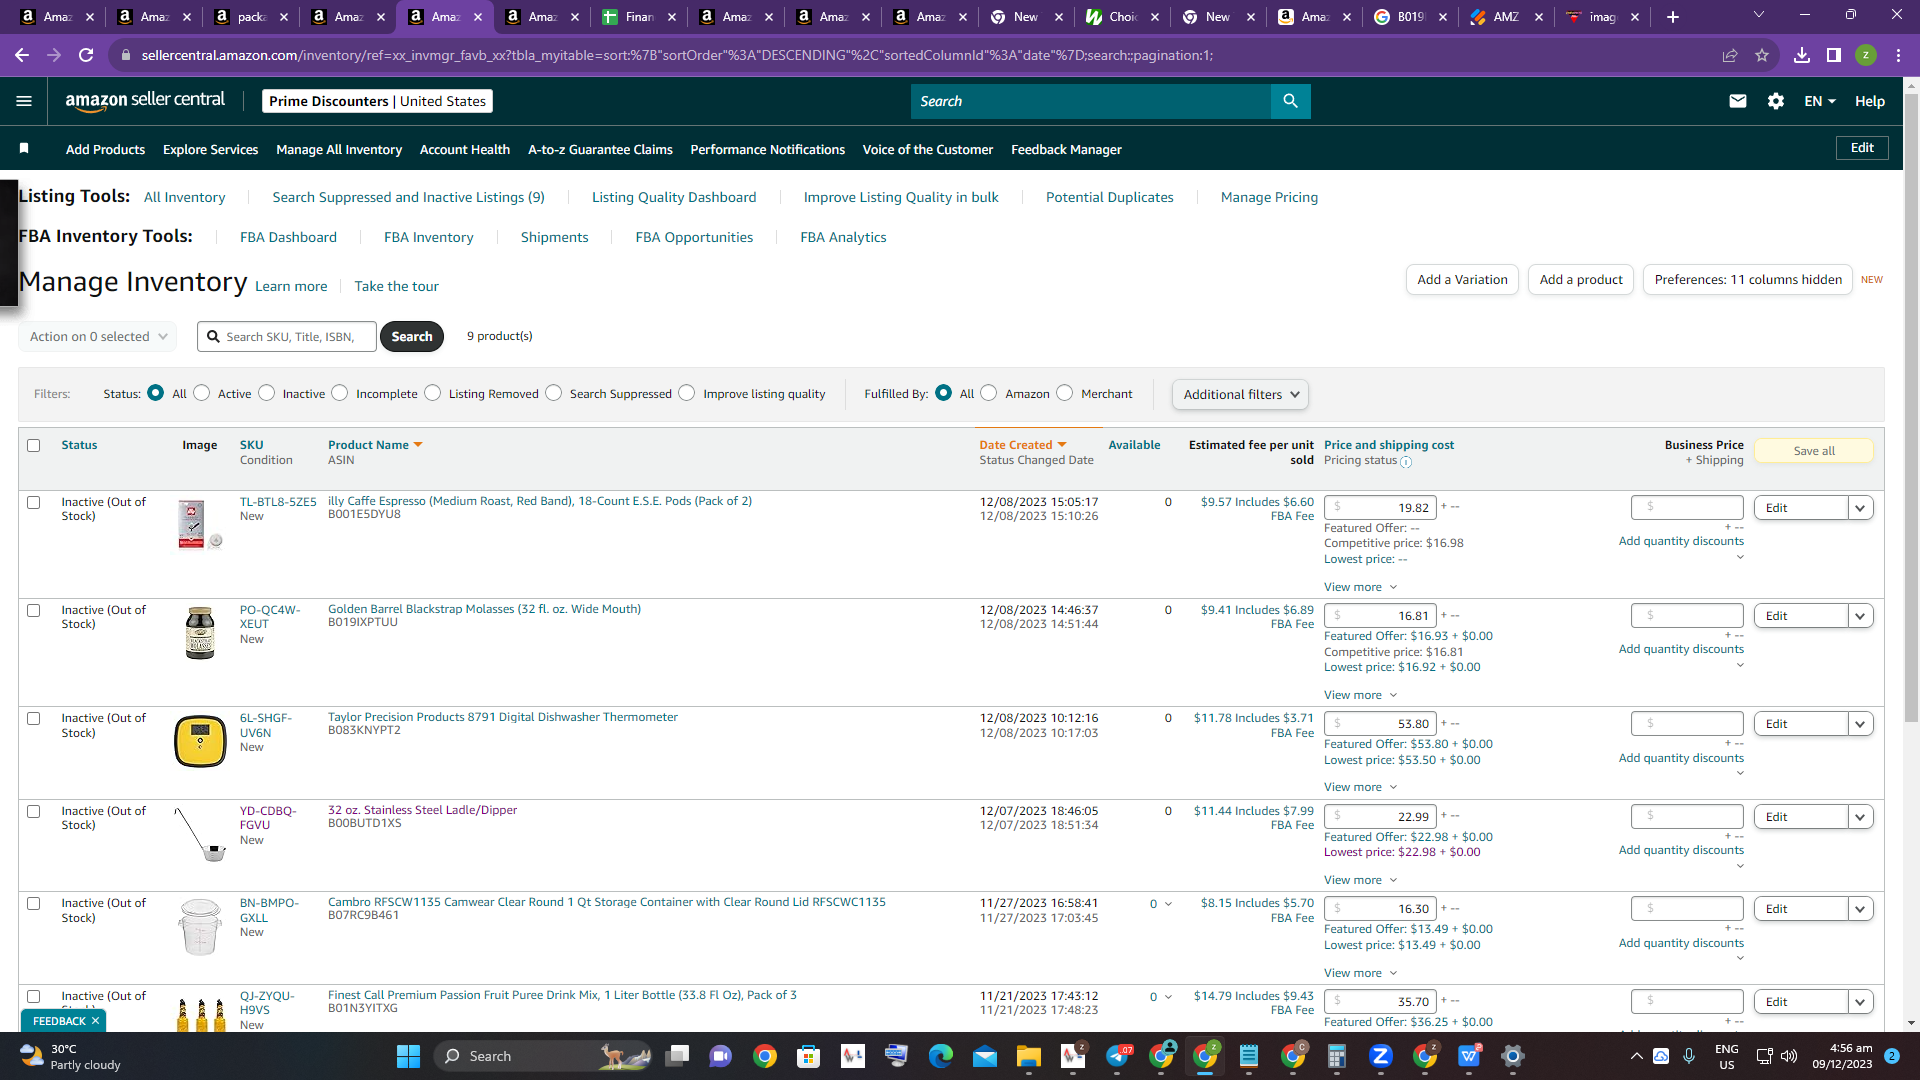This screenshot has height=1080, width=1920.
Task: Launch Zoom from the taskbar
Action: [1381, 1056]
